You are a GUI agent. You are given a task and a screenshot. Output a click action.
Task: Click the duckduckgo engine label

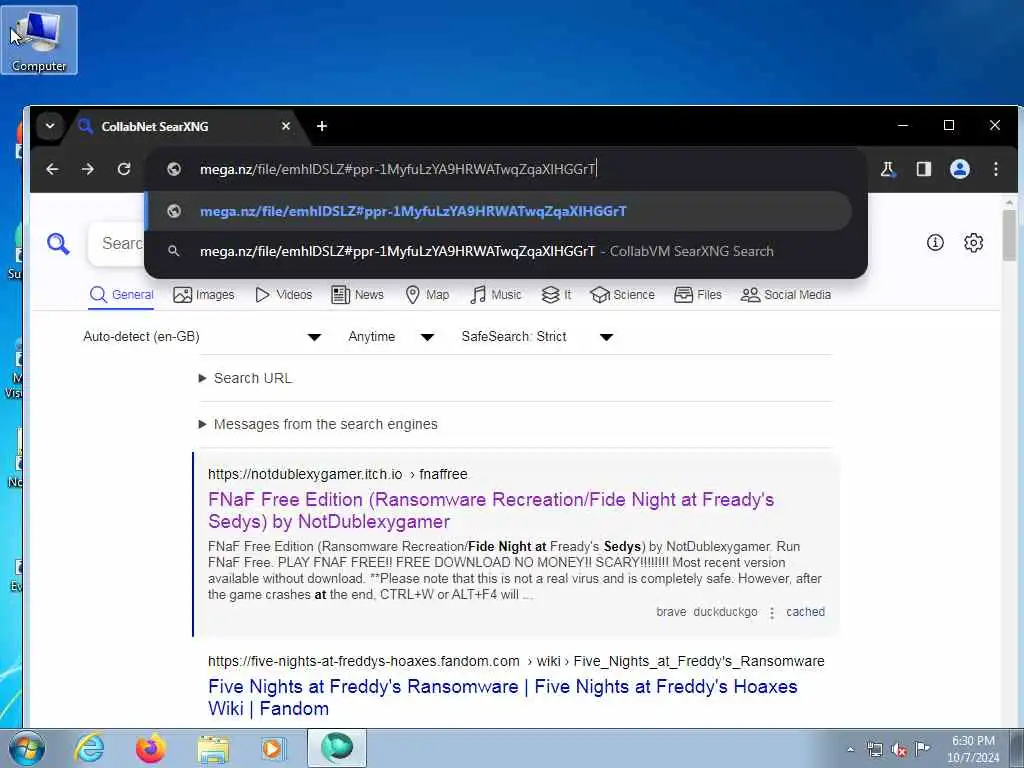point(725,612)
